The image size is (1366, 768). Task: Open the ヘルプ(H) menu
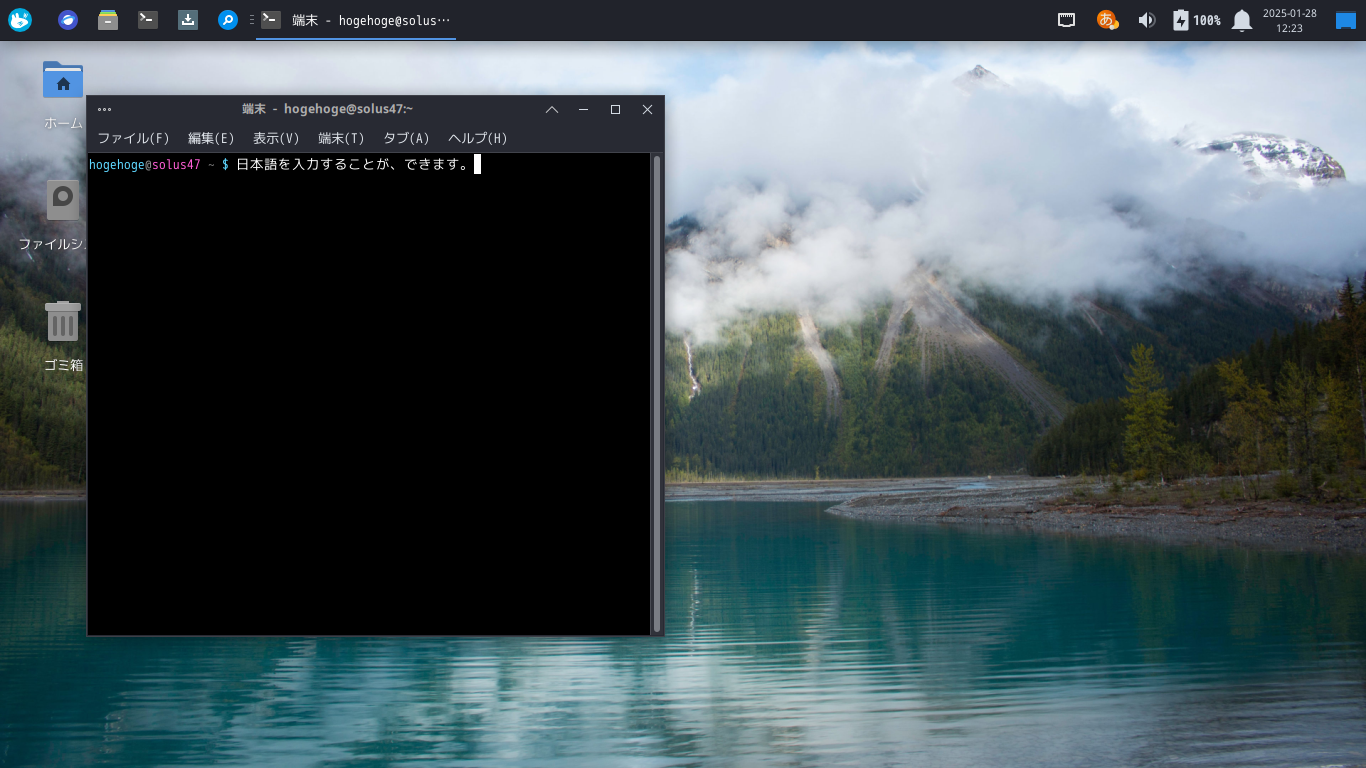point(477,138)
